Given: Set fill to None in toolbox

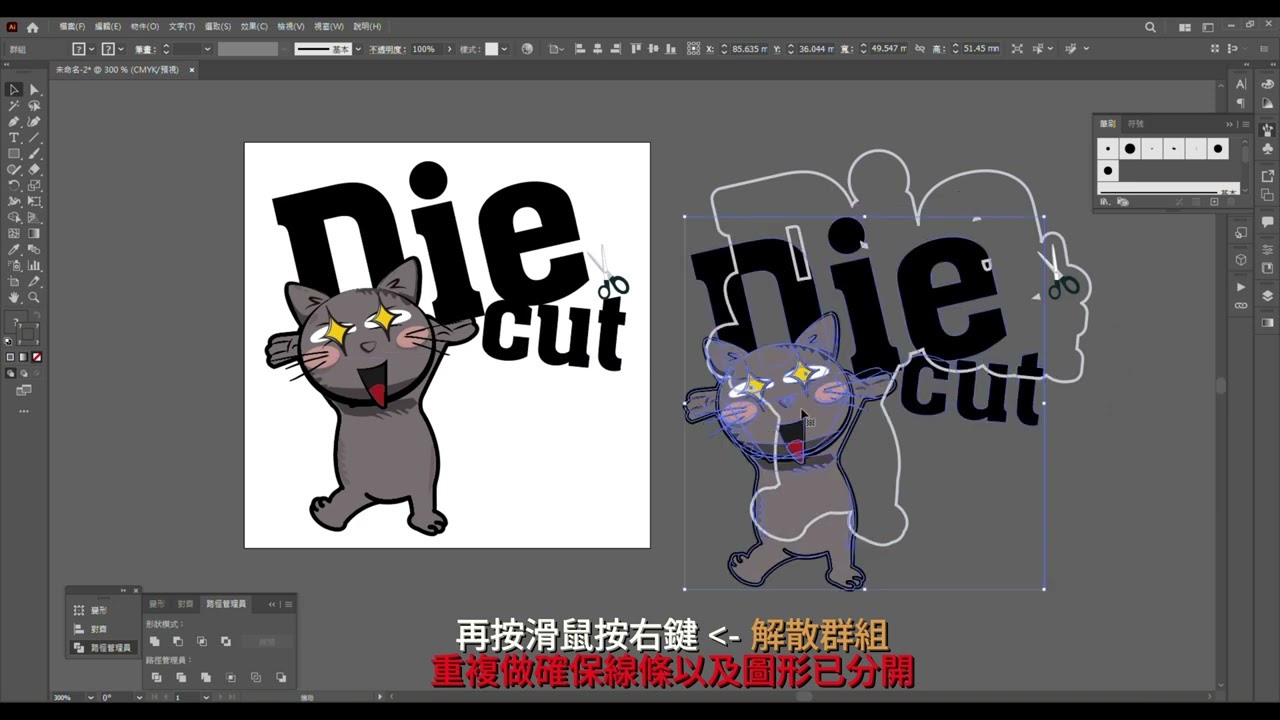Looking at the screenshot, I should pyautogui.click(x=37, y=357).
